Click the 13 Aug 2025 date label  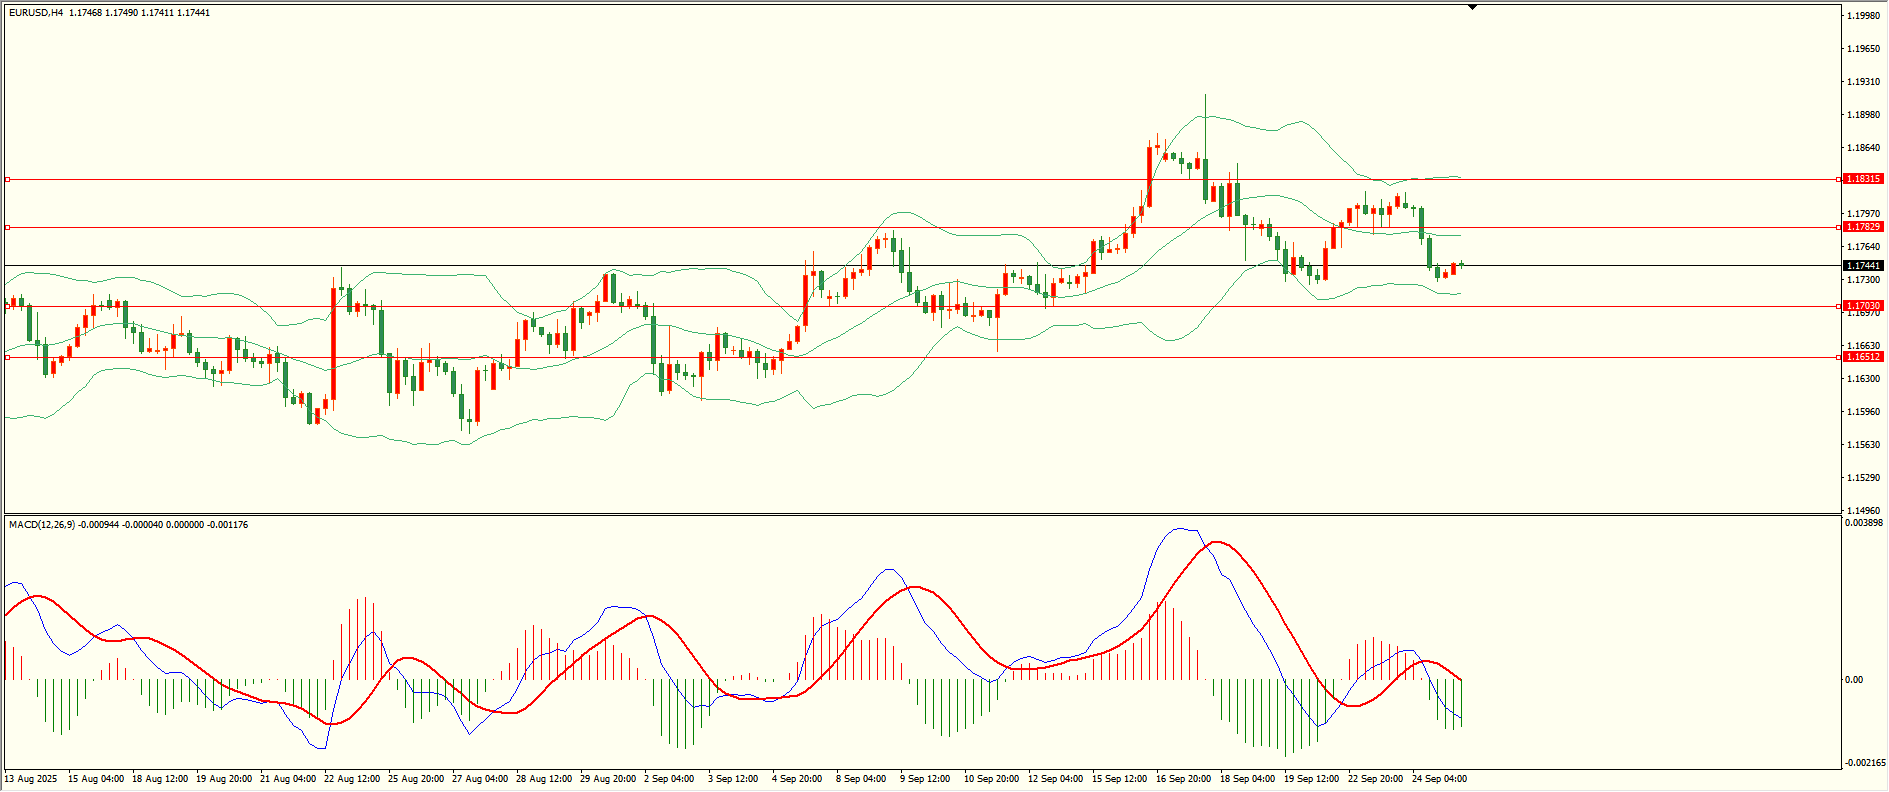[31, 779]
